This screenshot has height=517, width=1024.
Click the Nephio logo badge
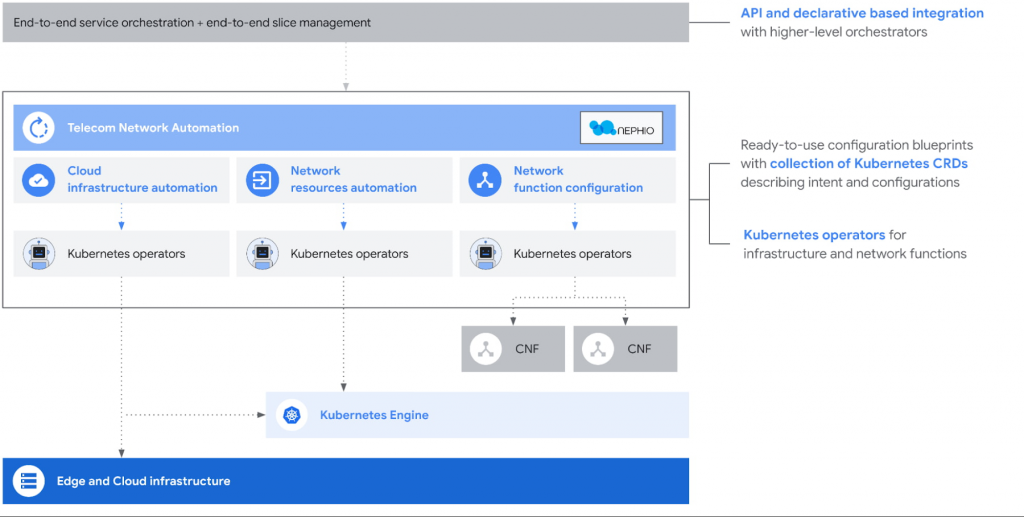point(621,128)
